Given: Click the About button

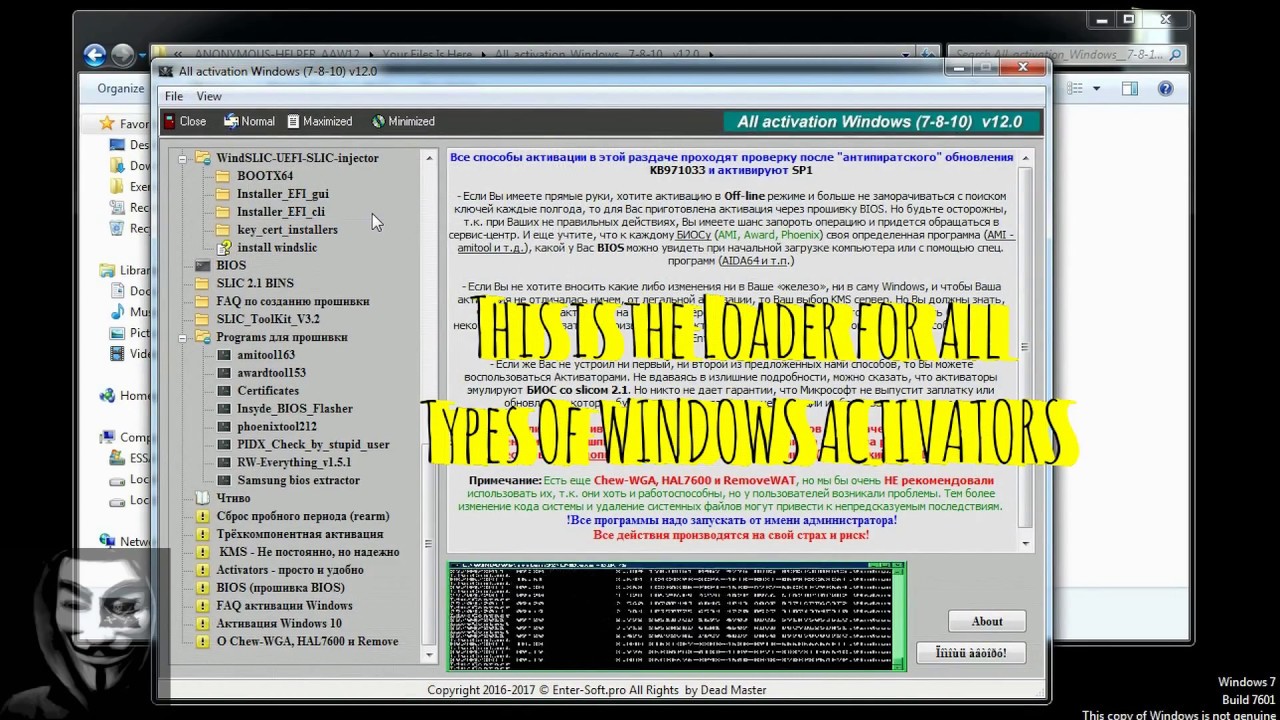Looking at the screenshot, I should coord(987,621).
